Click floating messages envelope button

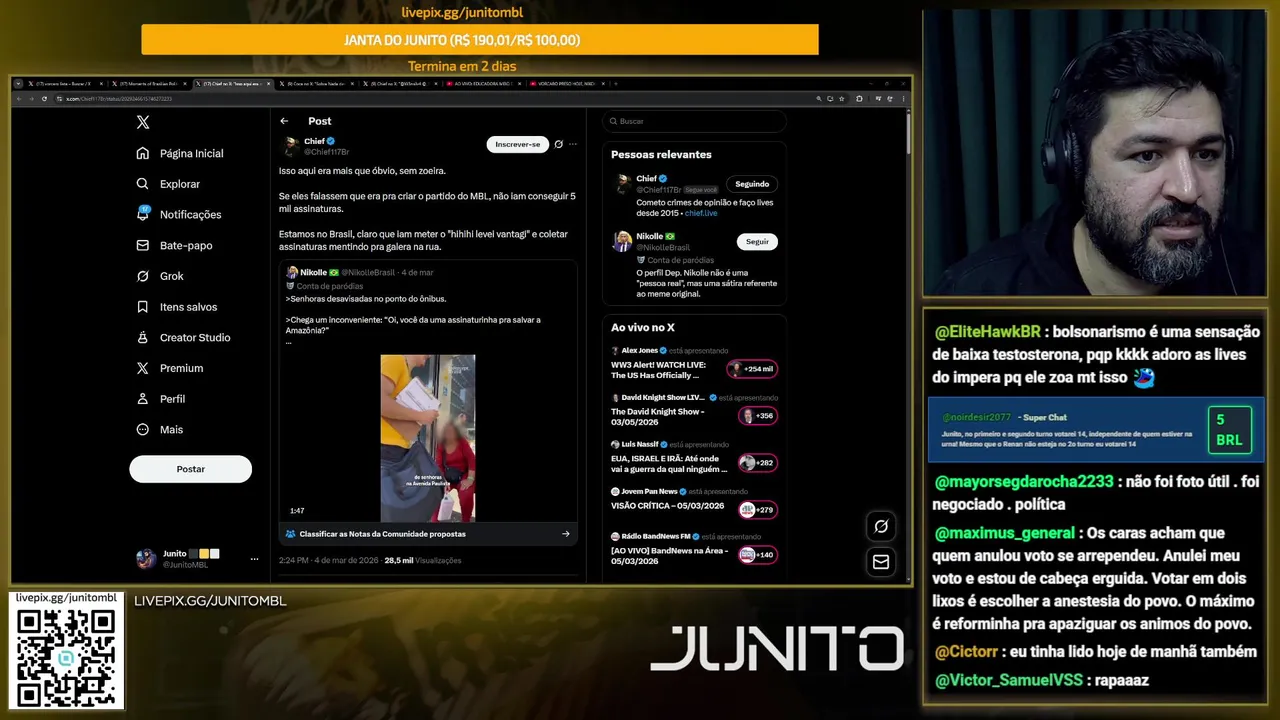(x=881, y=562)
